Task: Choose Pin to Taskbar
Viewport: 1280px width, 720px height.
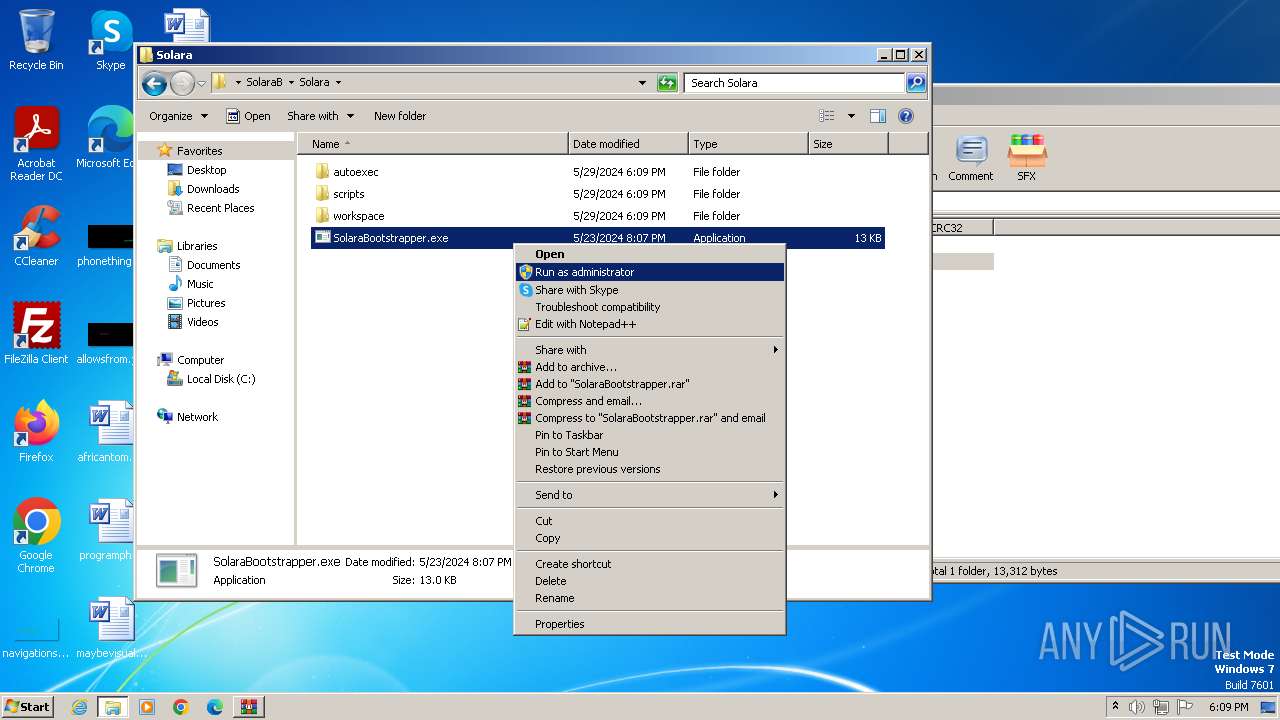Action: pos(649,435)
